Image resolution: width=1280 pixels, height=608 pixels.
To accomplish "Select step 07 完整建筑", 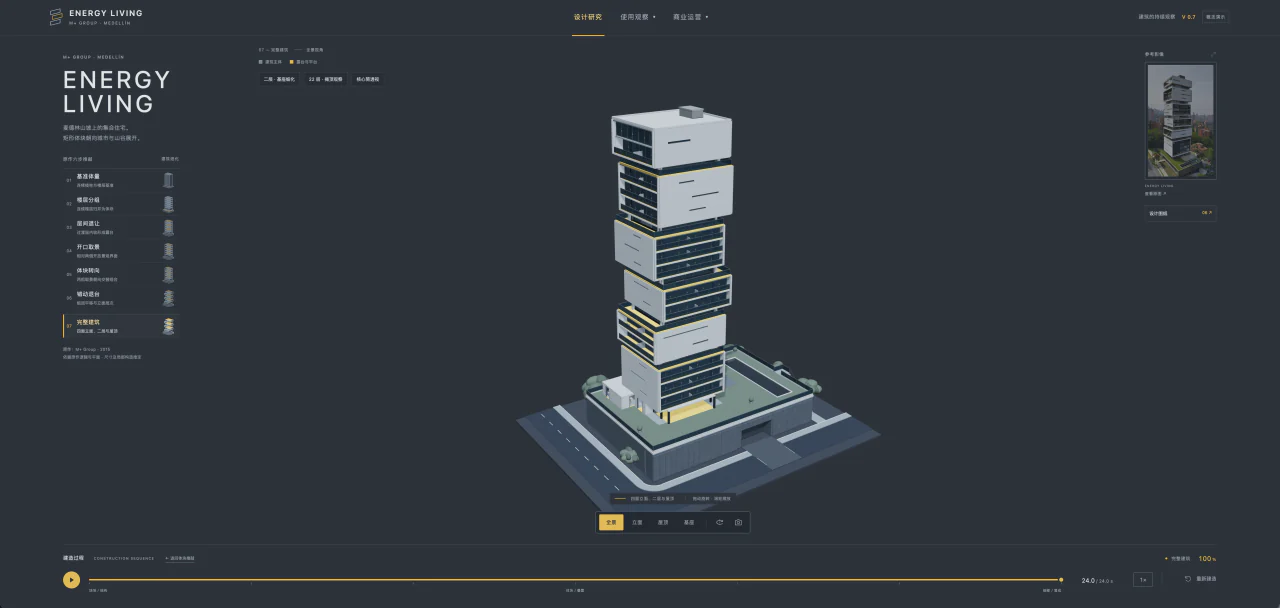I will 120,326.
